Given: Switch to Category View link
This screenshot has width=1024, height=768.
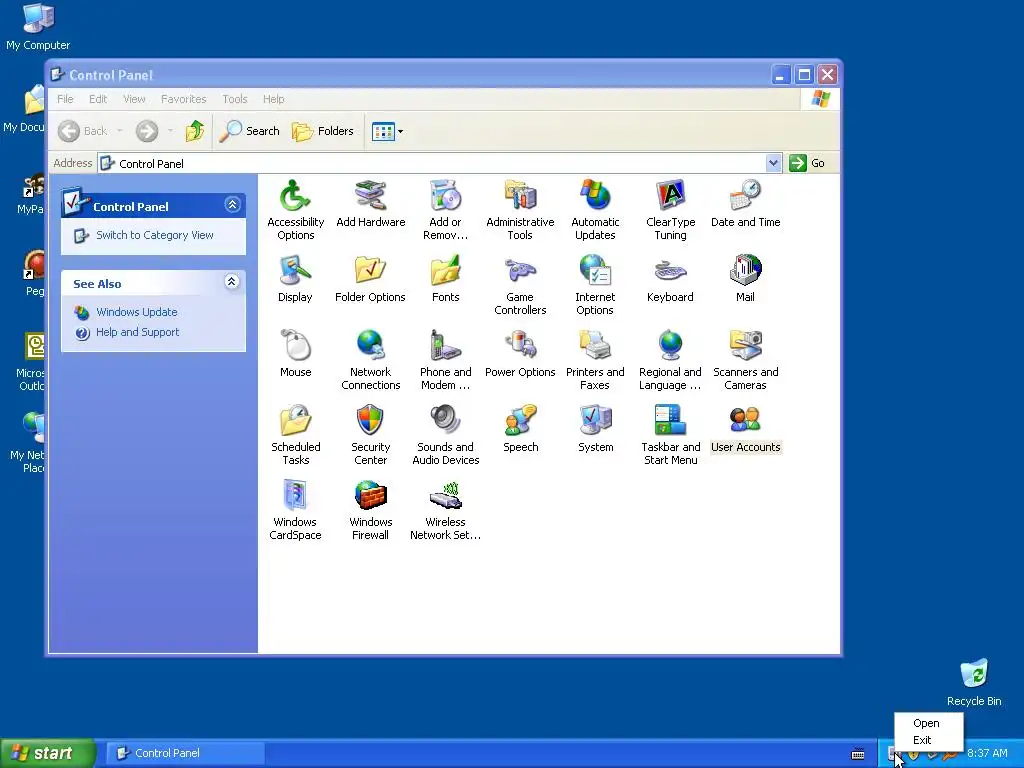Looking at the screenshot, I should point(155,235).
